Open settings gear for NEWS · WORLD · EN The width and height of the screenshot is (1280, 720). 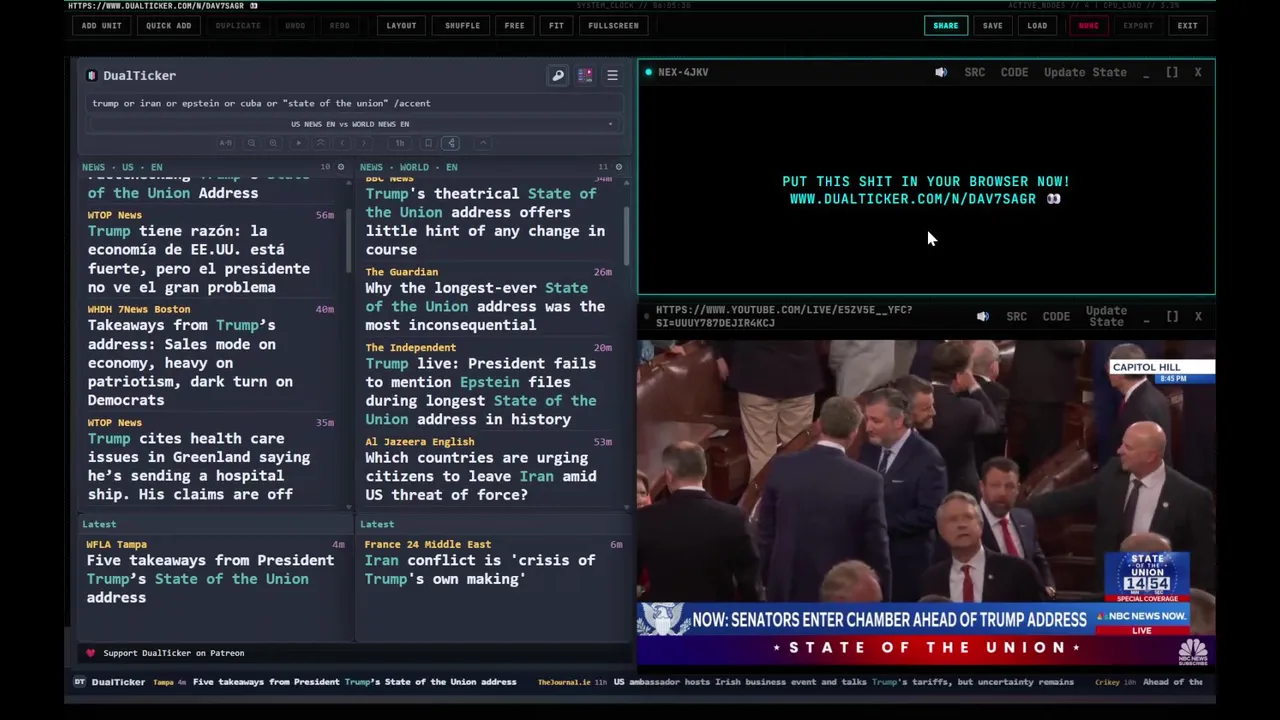pos(618,167)
